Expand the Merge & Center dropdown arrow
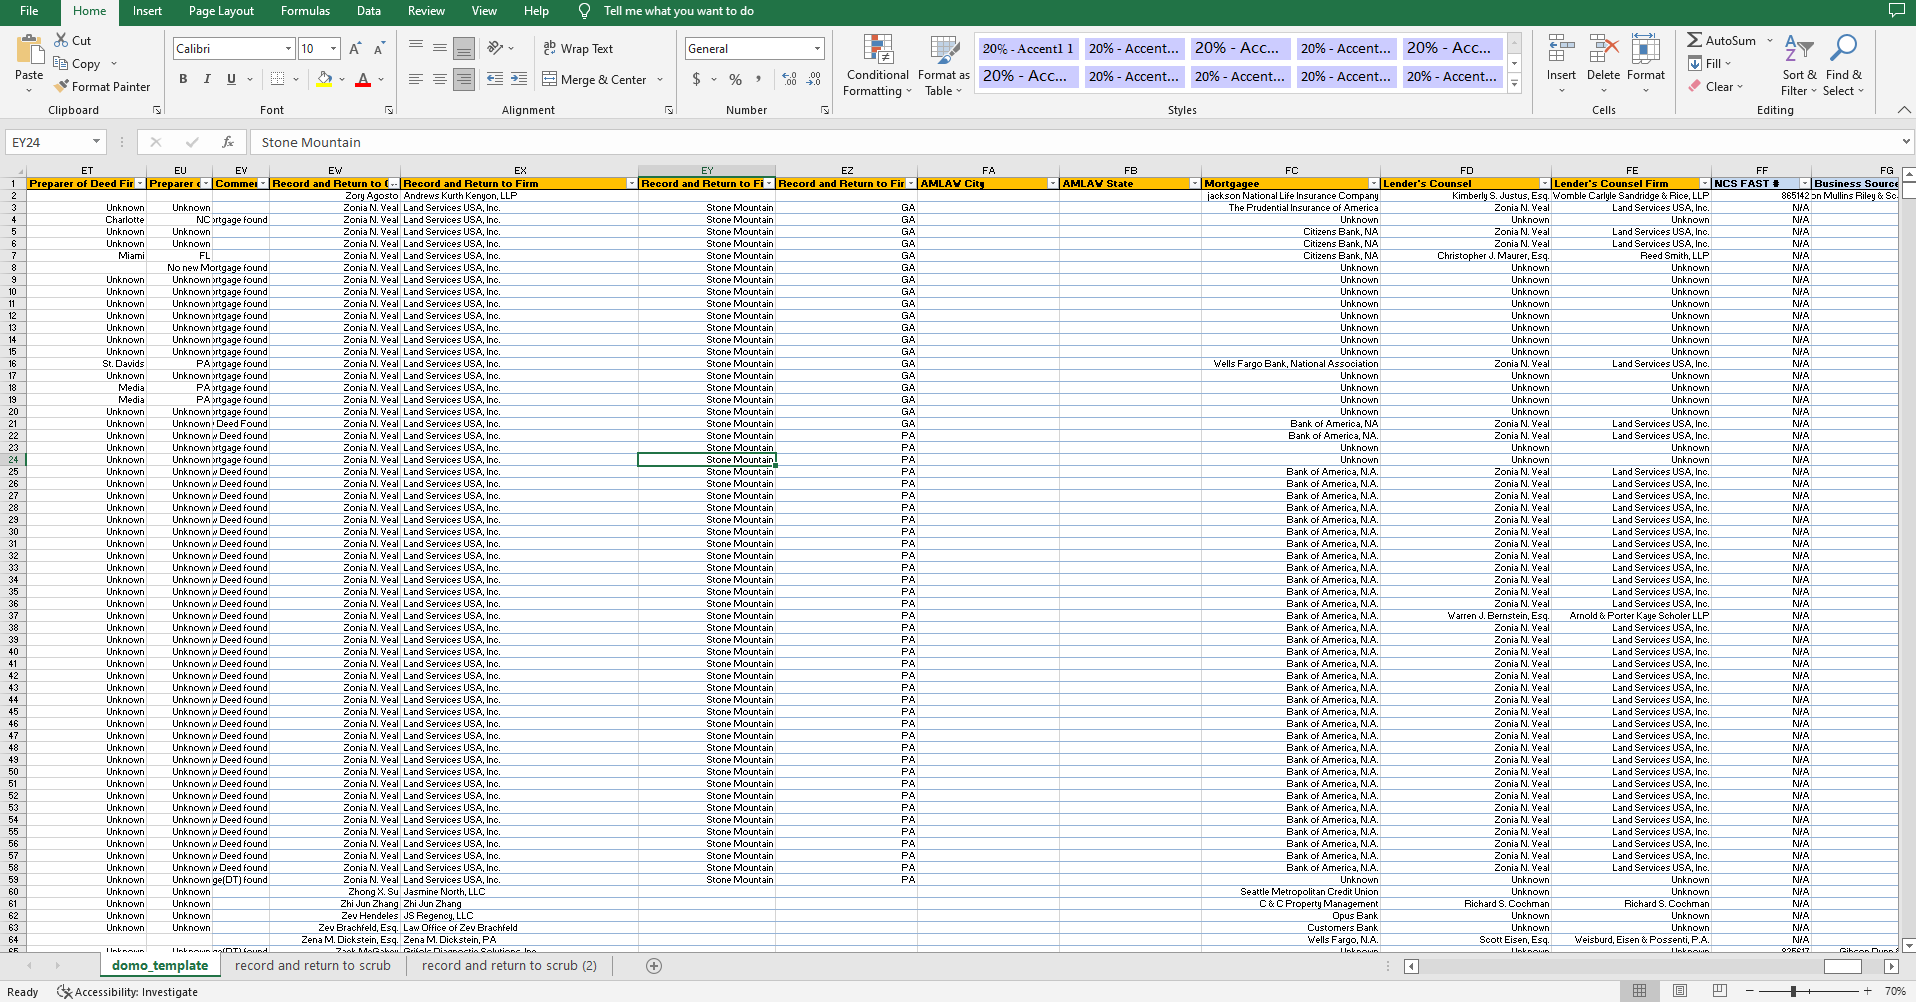This screenshot has height=1002, width=1916. [x=661, y=80]
